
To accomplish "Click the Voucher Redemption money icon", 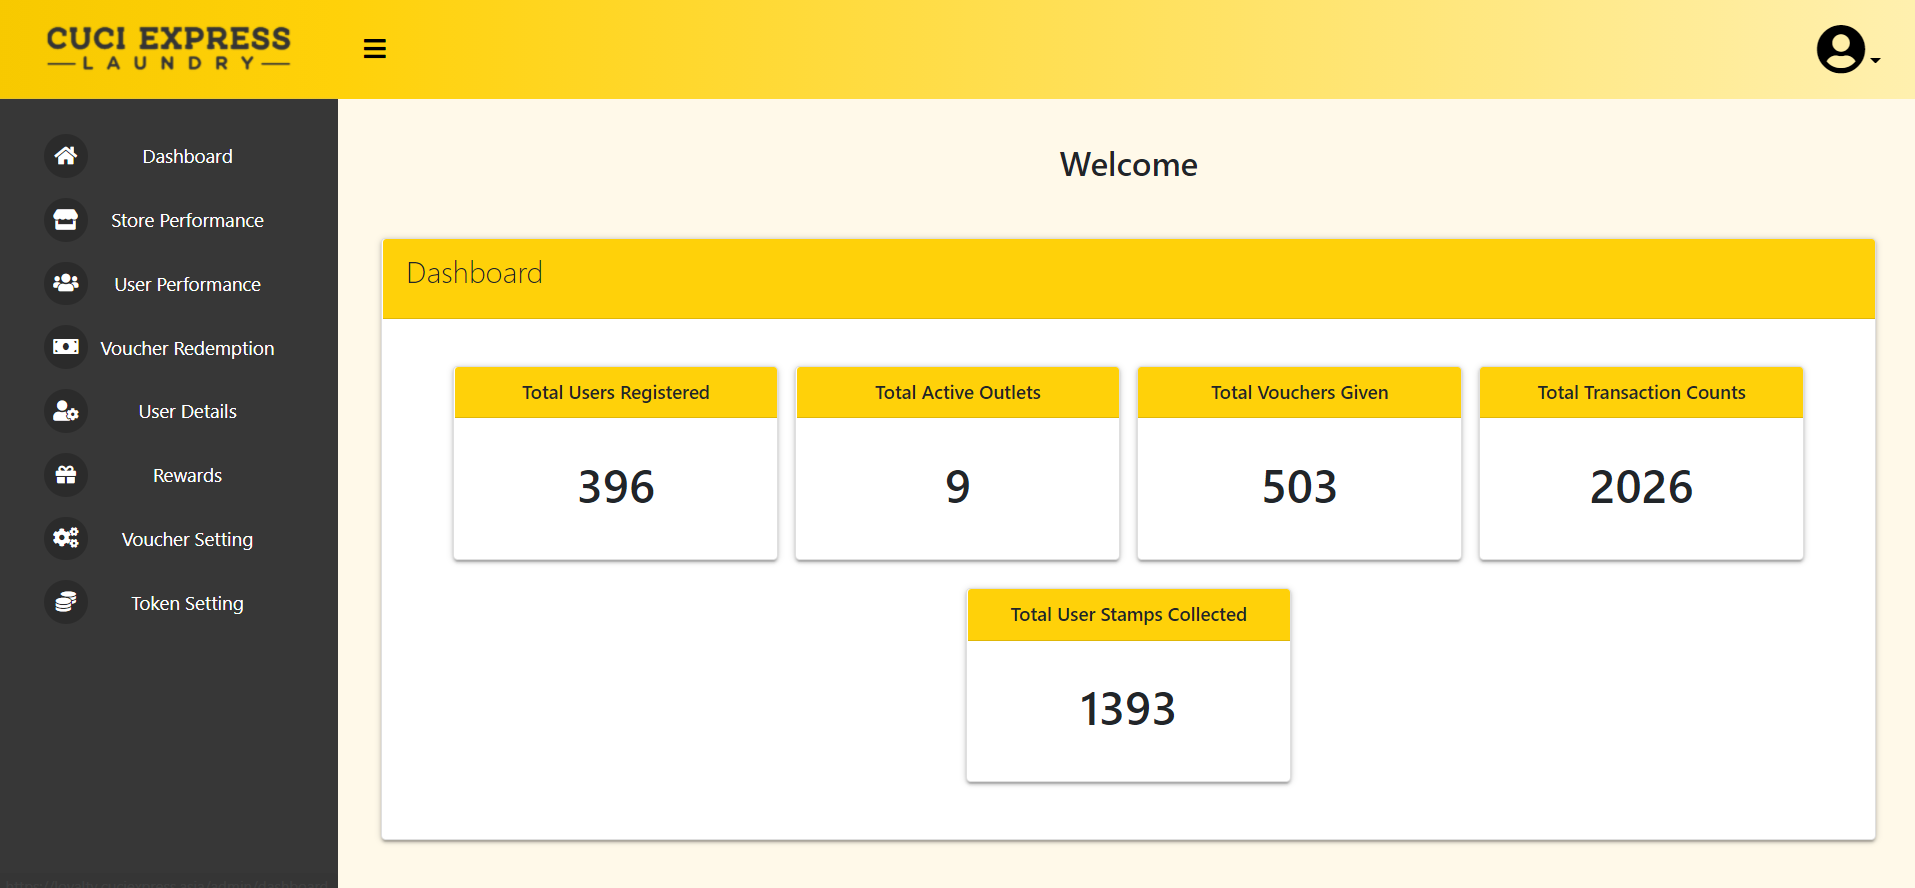I will (66, 347).
